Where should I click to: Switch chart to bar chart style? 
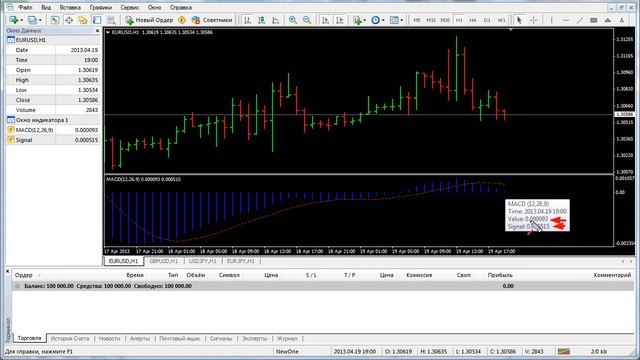click(x=247, y=20)
